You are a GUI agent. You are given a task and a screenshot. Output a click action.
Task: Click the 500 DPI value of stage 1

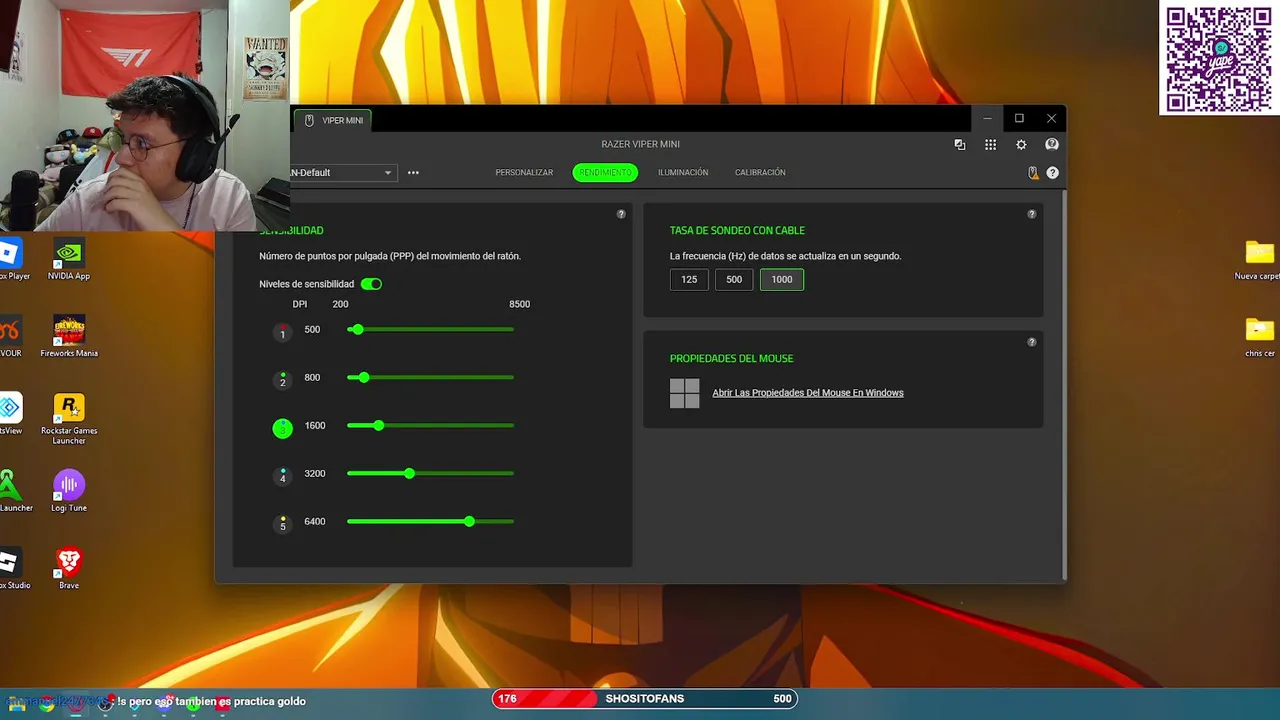click(x=312, y=329)
